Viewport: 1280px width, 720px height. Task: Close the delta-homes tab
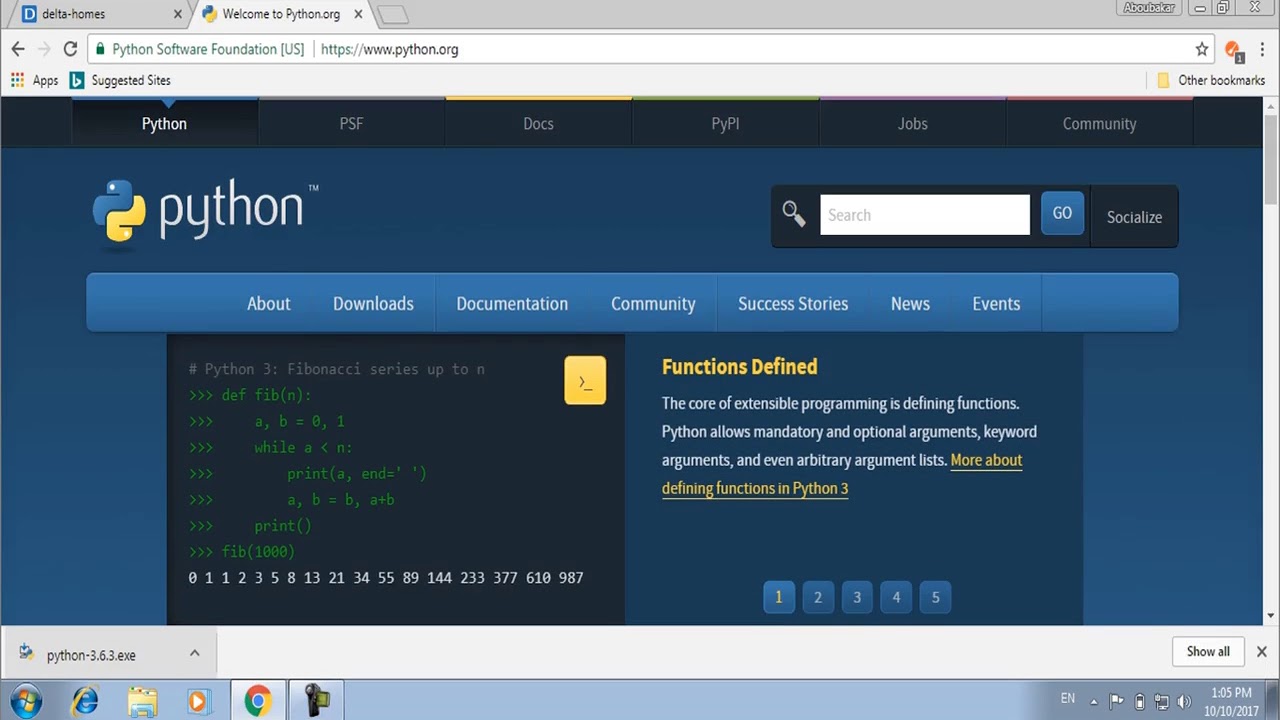[x=178, y=14]
